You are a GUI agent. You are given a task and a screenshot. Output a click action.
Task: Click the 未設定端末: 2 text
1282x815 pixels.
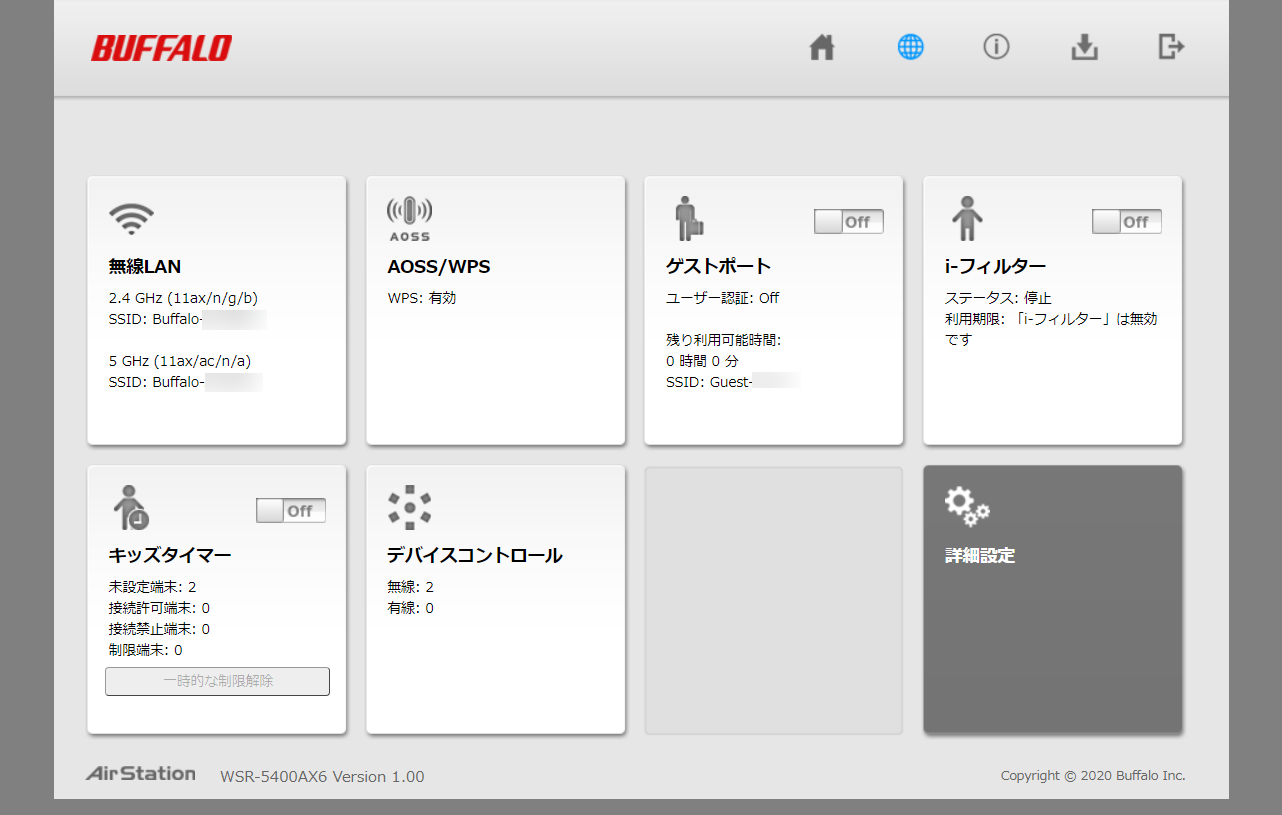point(152,587)
